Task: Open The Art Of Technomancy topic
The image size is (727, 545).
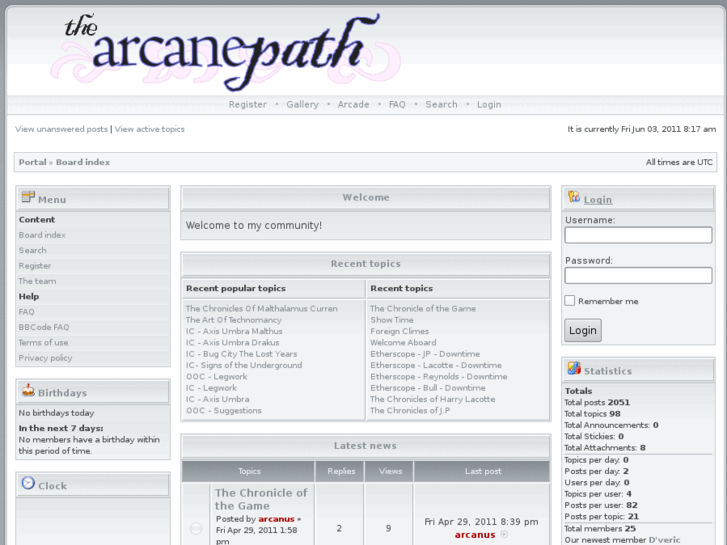Action: (x=234, y=320)
